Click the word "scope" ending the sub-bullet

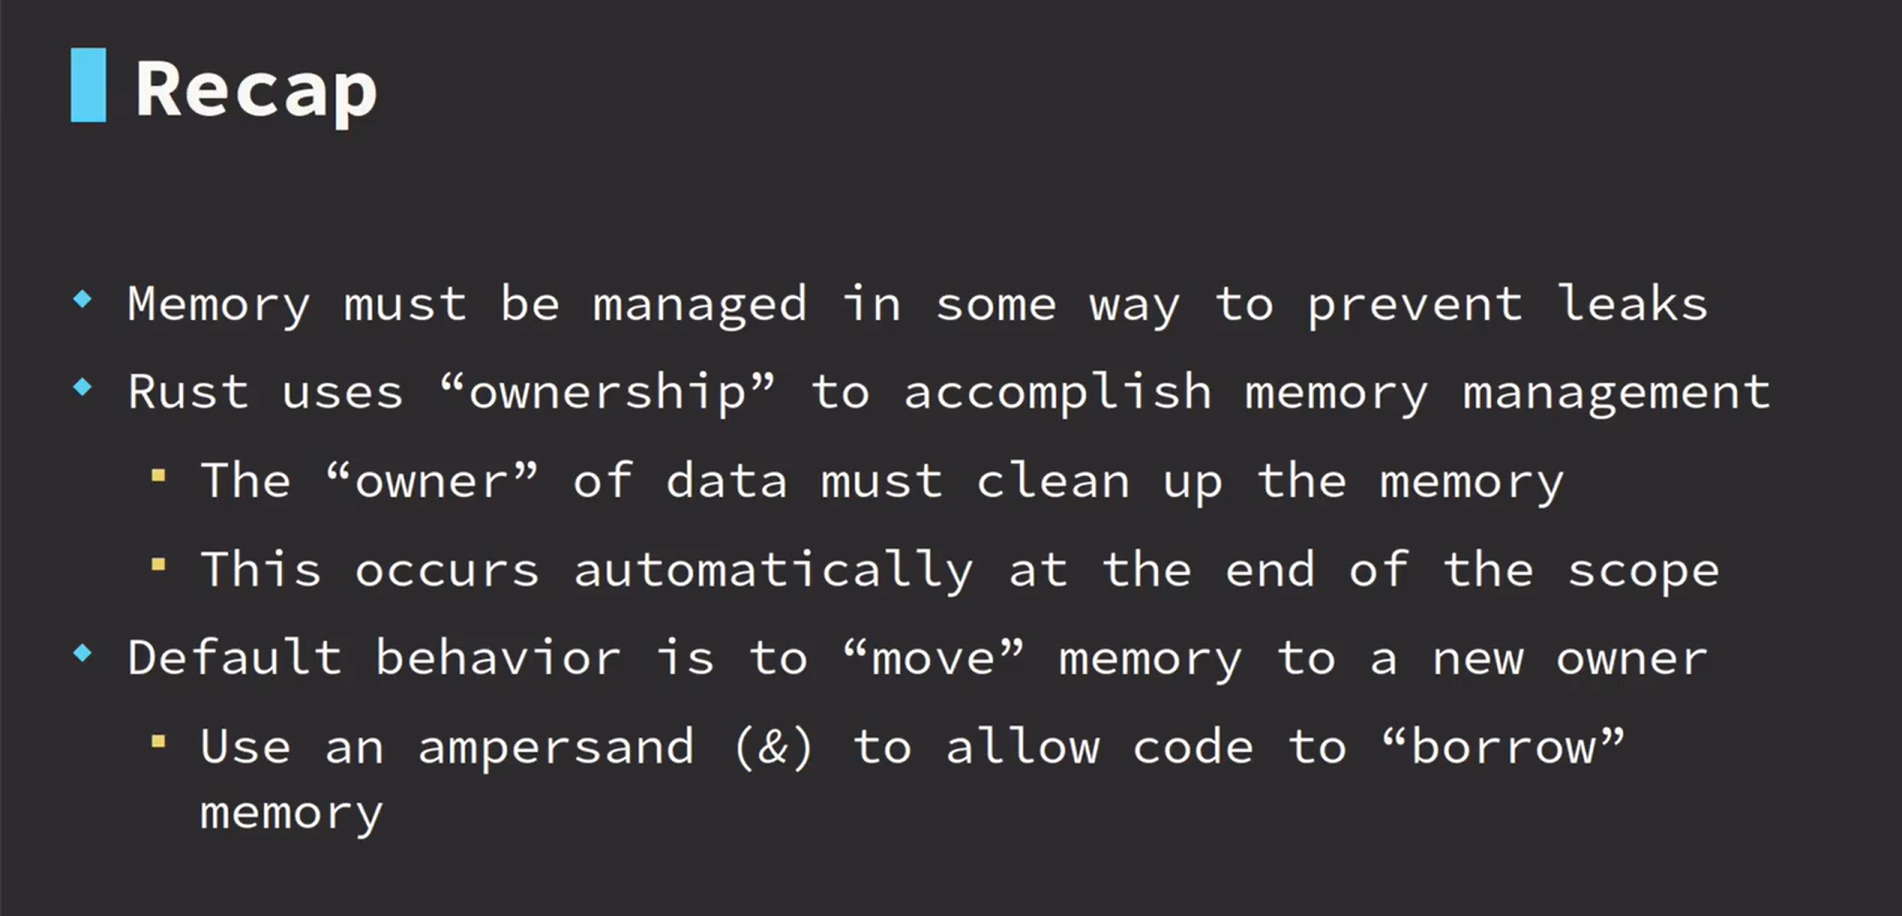[1643, 570]
